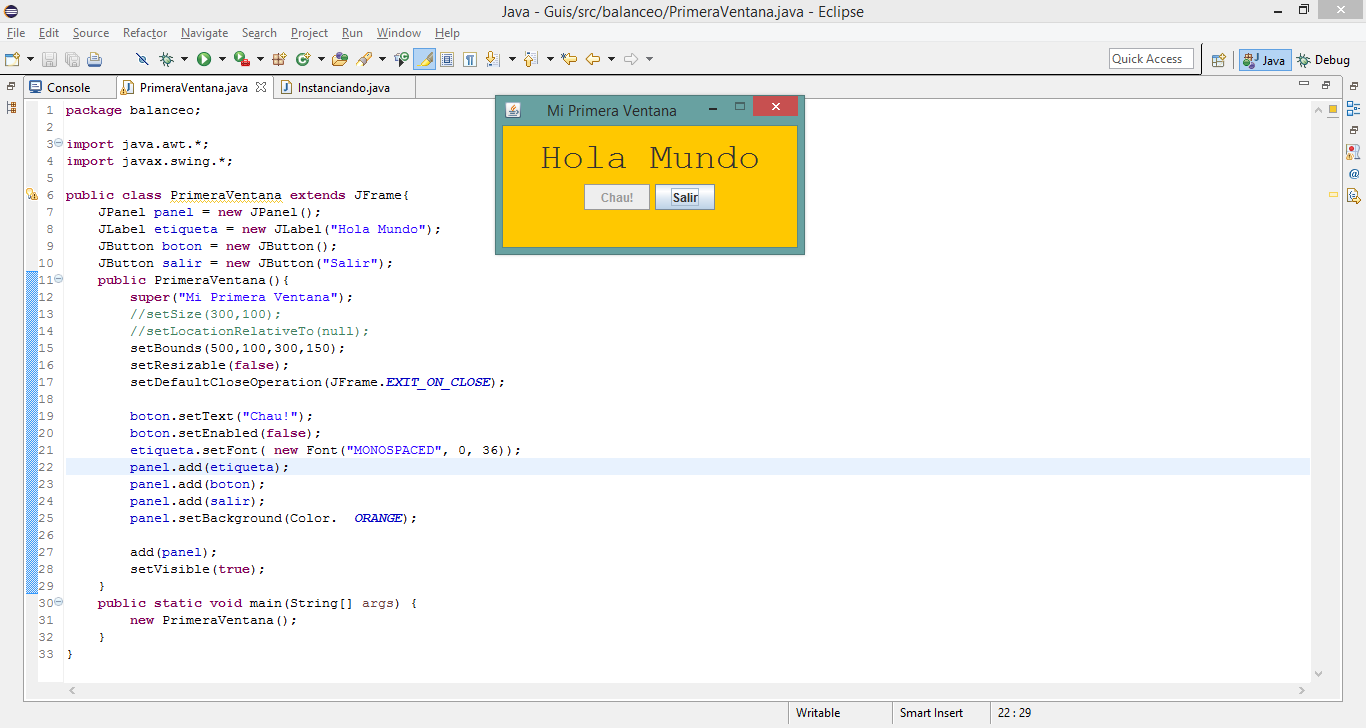This screenshot has width=1366, height=728.
Task: Launch Debug mode with the bug icon
Action: tap(164, 59)
